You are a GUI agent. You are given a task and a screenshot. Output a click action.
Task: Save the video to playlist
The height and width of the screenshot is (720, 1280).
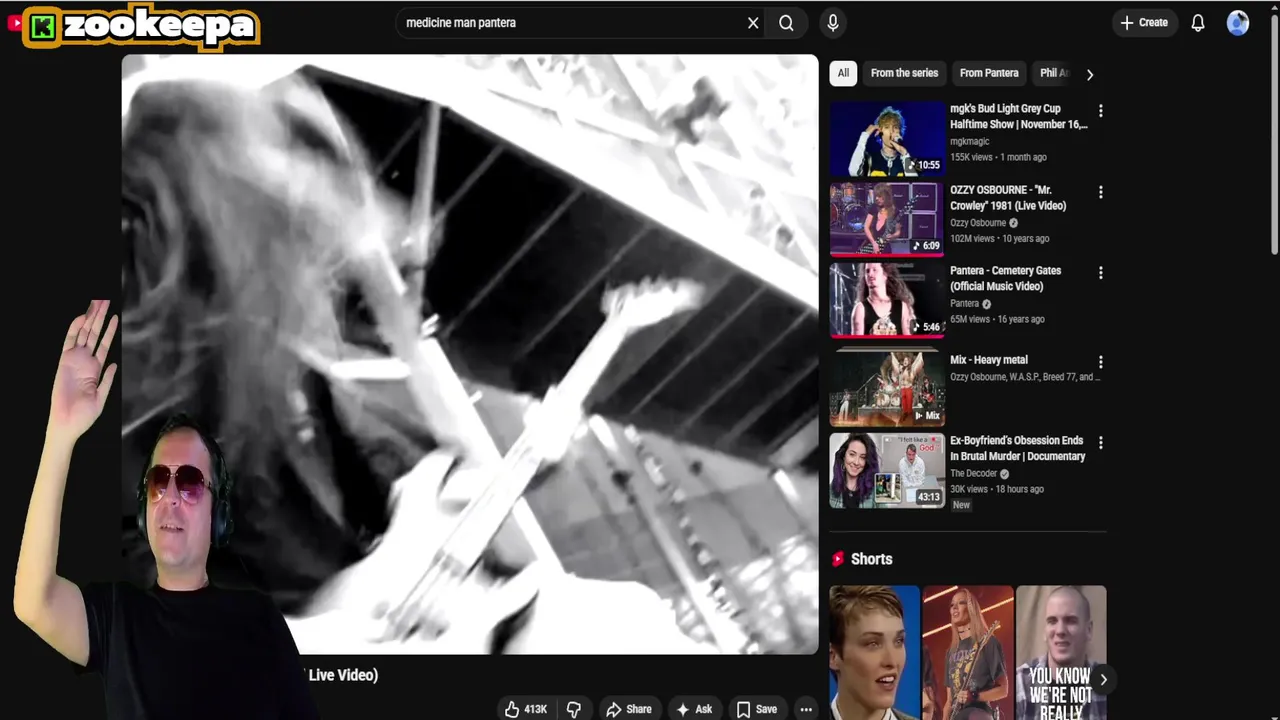click(x=757, y=709)
